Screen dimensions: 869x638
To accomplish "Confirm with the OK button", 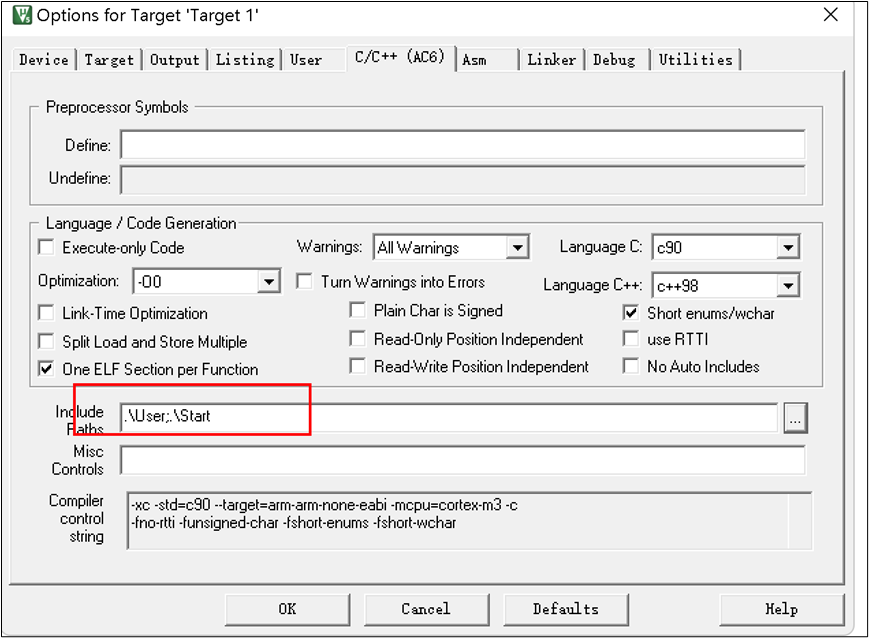I will click(288, 609).
